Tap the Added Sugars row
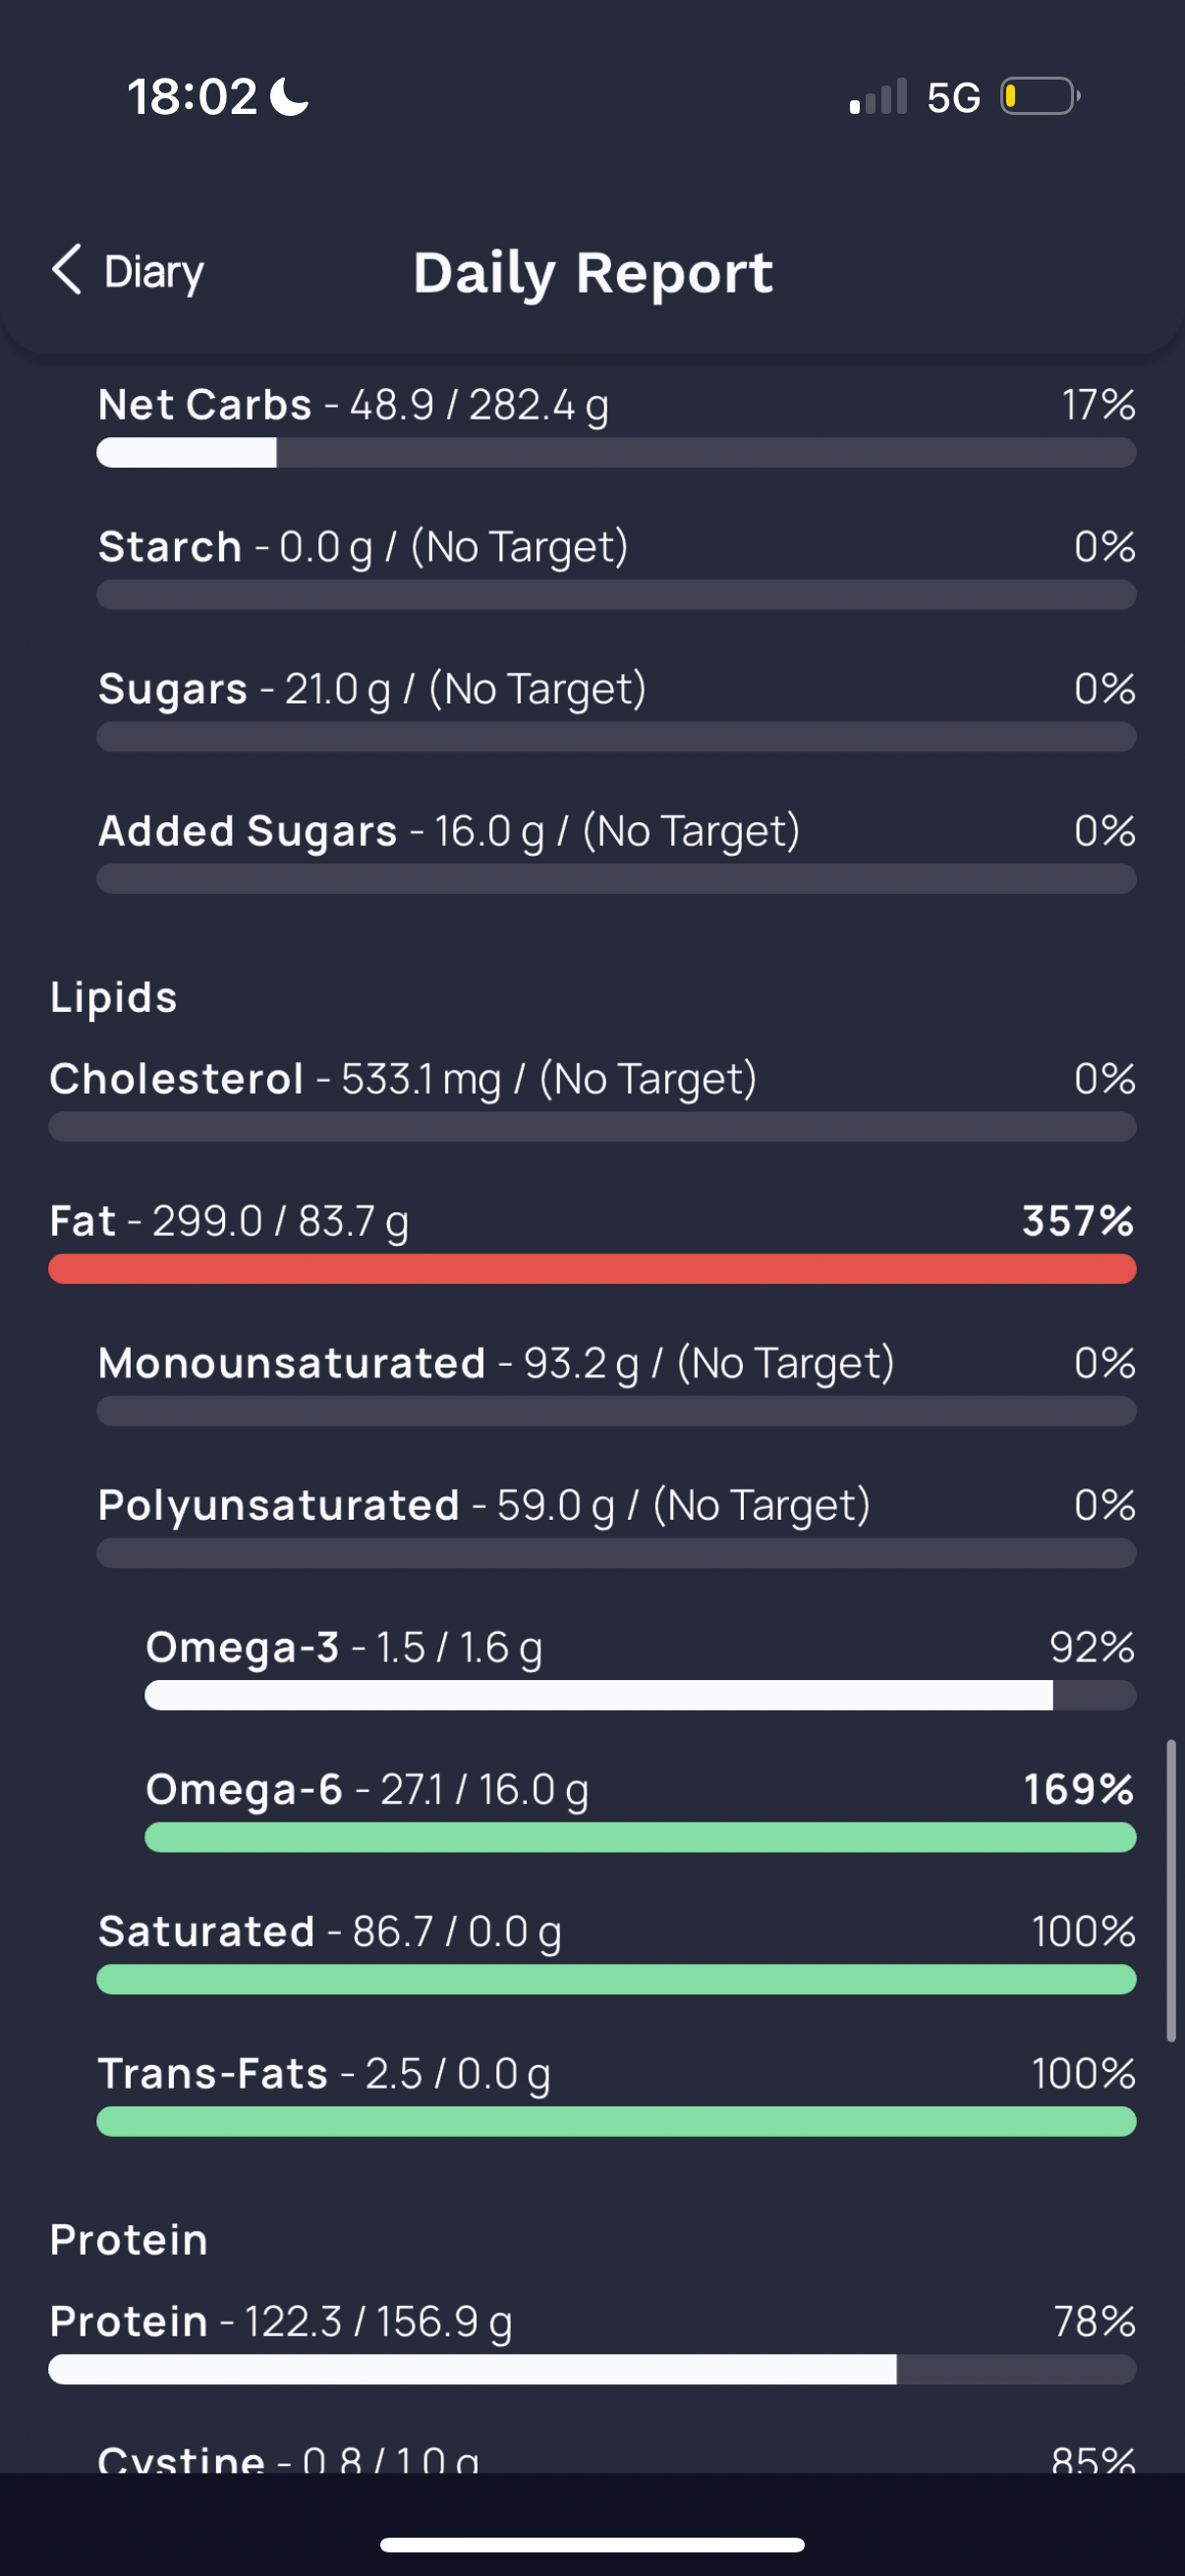The width and height of the screenshot is (1185, 2576). [x=616, y=851]
